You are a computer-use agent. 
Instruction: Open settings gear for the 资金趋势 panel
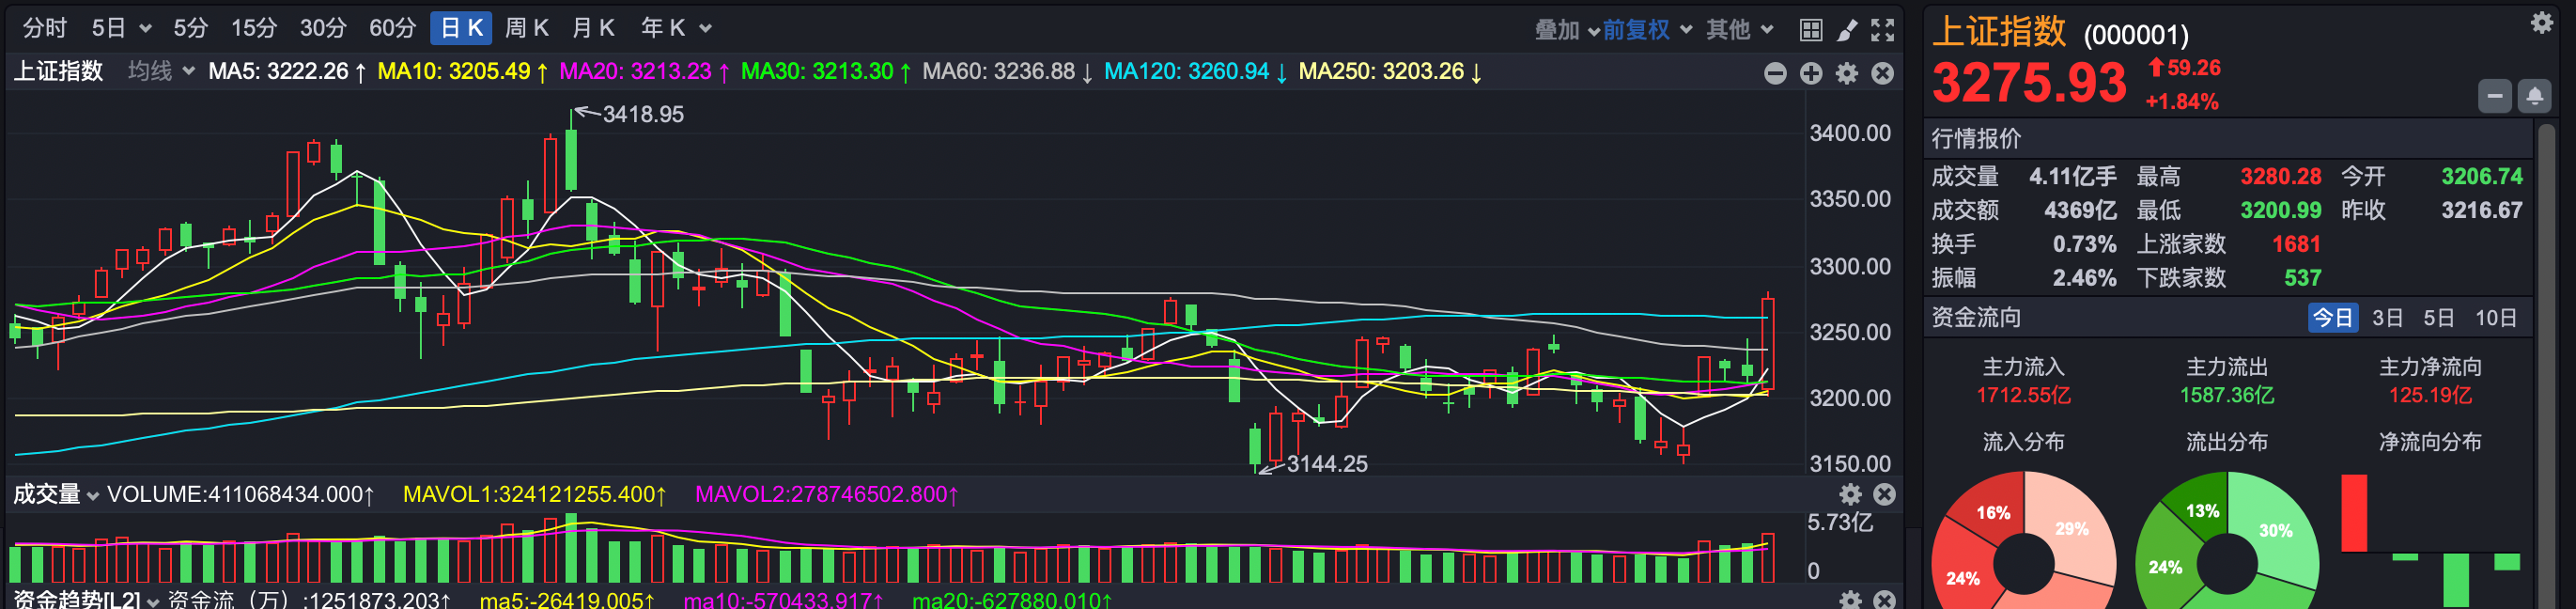coord(1851,599)
